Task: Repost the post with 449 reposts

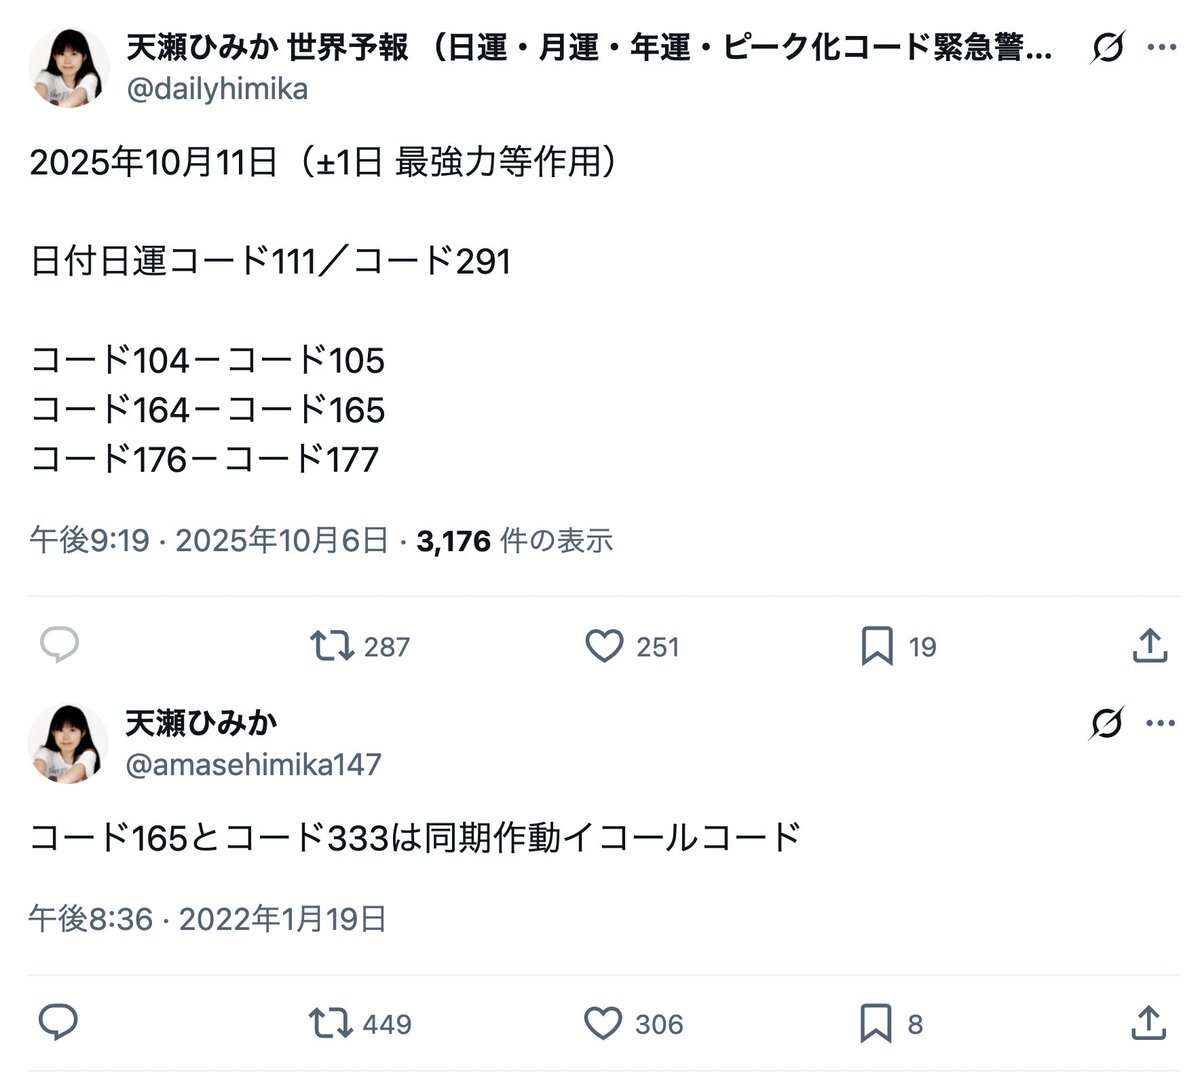Action: click(x=331, y=1023)
